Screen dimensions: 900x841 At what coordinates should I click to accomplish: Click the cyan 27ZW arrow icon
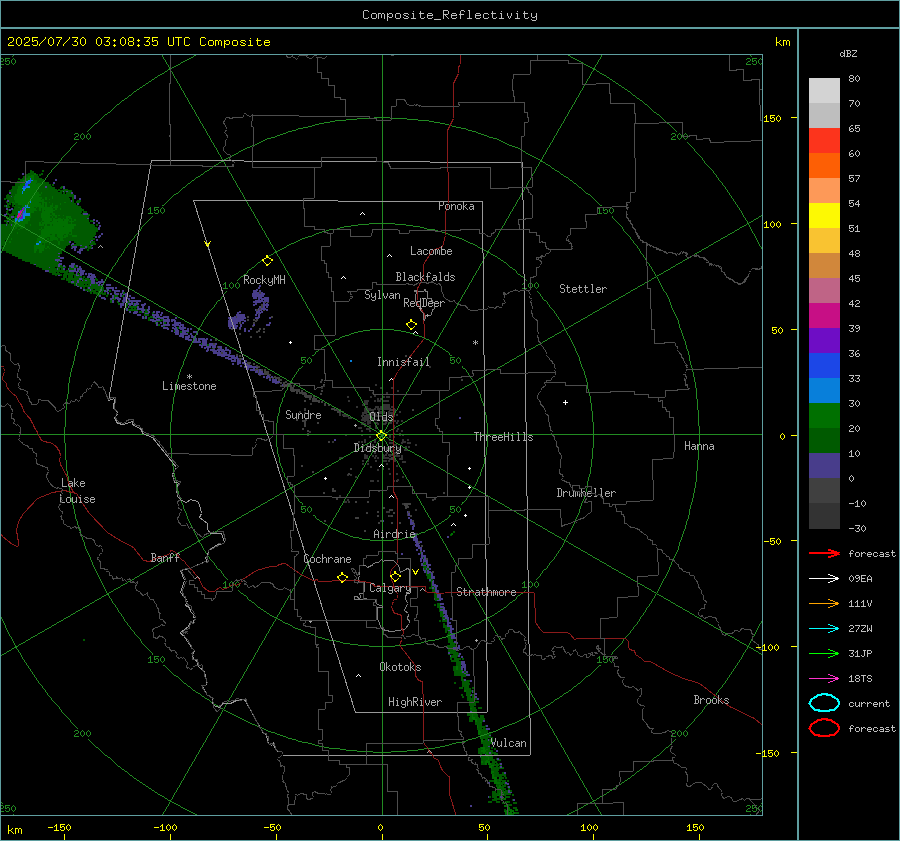click(824, 629)
